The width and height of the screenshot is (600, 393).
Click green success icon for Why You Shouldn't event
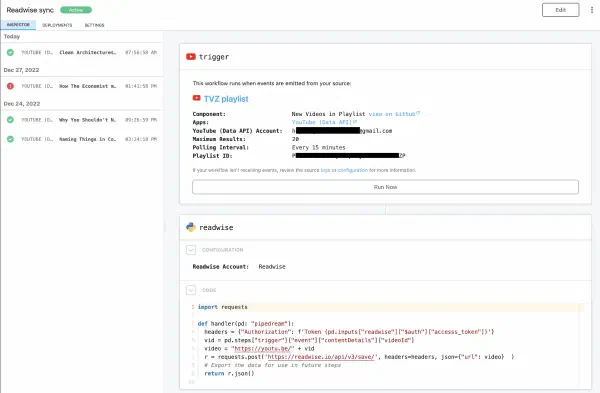tap(10, 120)
